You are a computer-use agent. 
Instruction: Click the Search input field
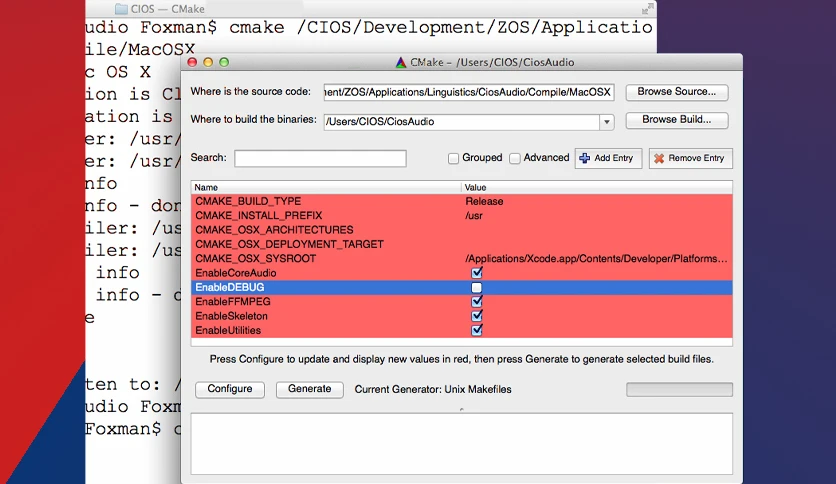point(320,158)
